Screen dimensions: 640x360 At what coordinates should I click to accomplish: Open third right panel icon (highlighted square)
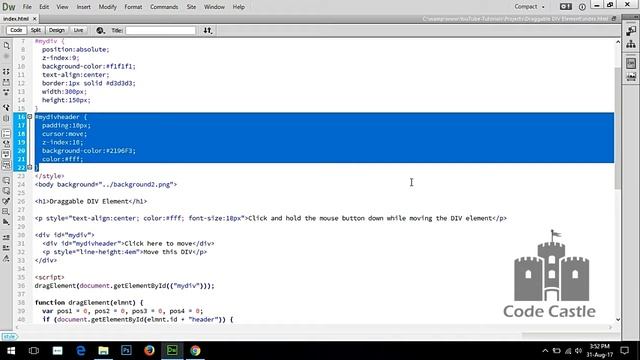631,63
